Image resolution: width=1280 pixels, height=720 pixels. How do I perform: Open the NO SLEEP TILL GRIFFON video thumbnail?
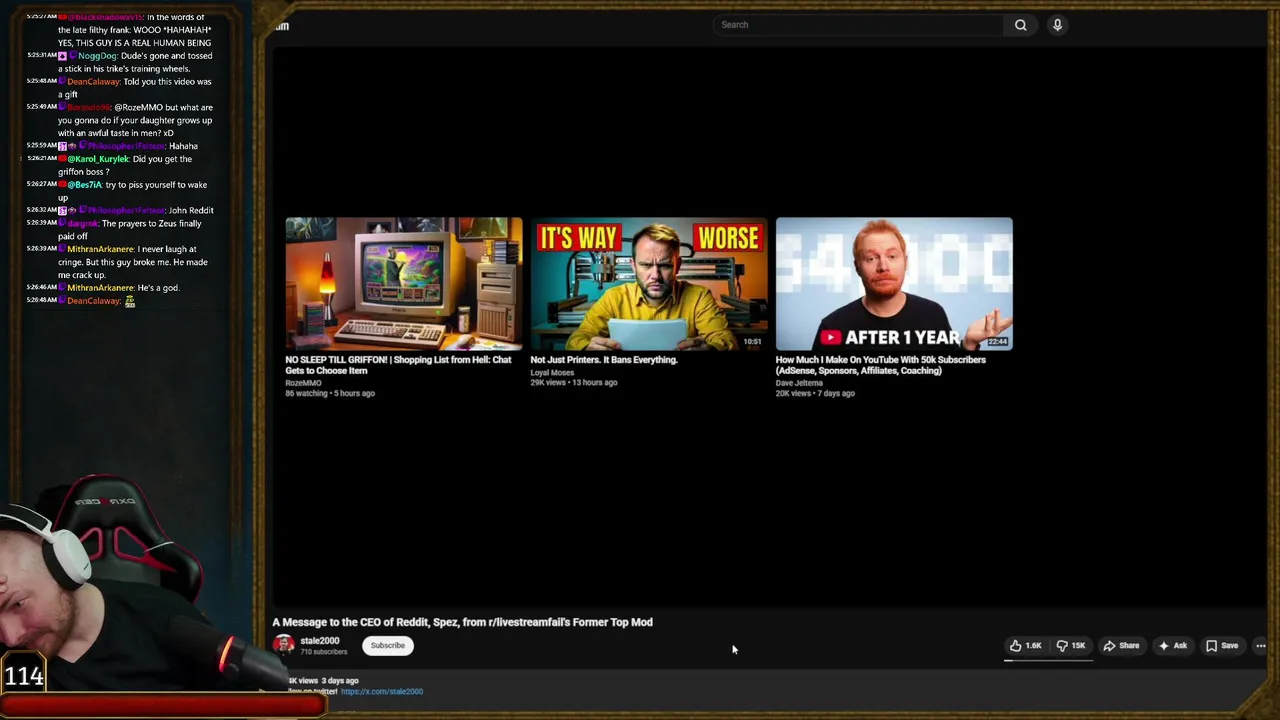[x=404, y=284]
